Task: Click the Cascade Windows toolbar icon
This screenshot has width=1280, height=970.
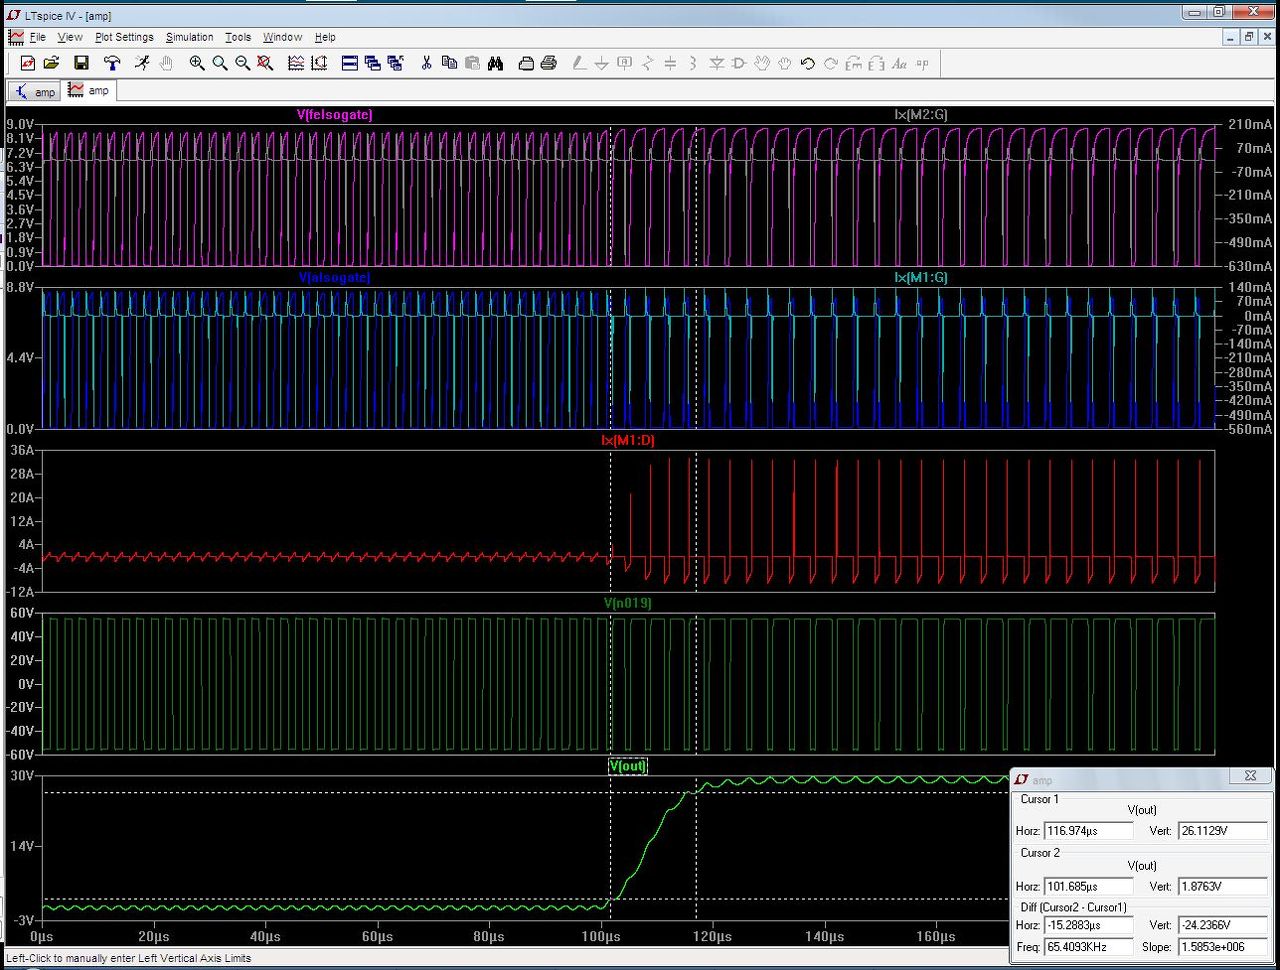Action: click(x=373, y=63)
